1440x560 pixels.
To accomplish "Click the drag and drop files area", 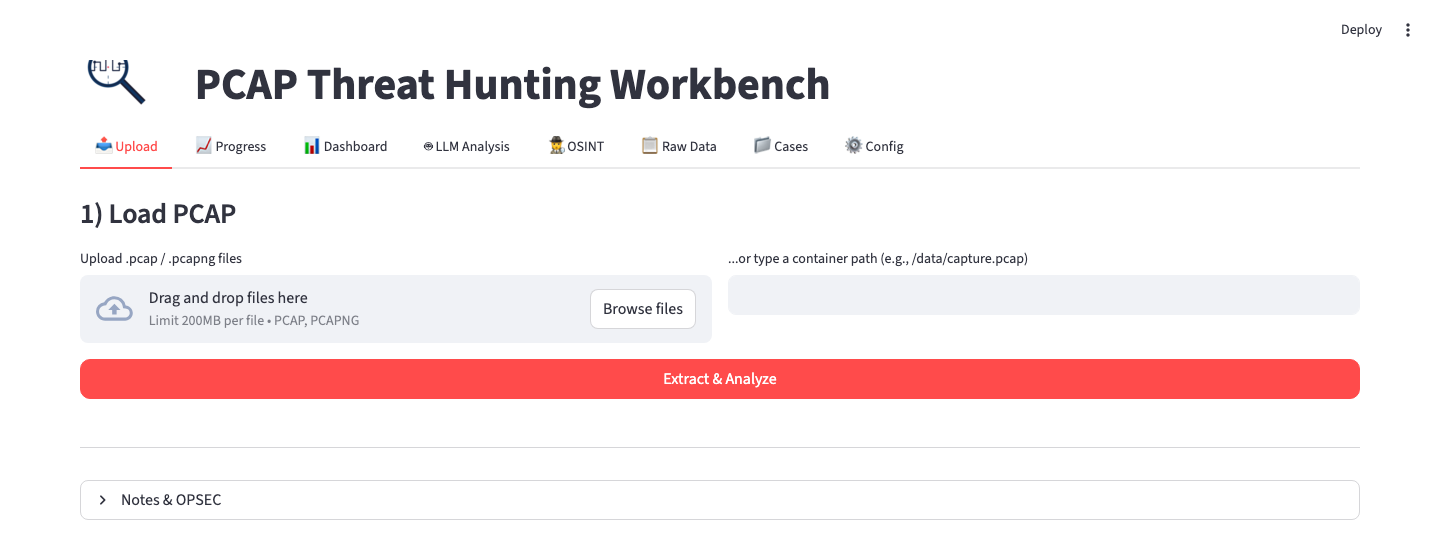I will (396, 309).
